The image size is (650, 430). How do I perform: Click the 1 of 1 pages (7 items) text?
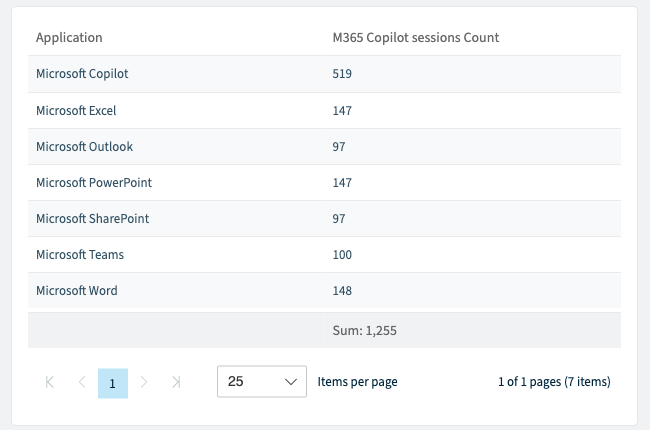554,381
